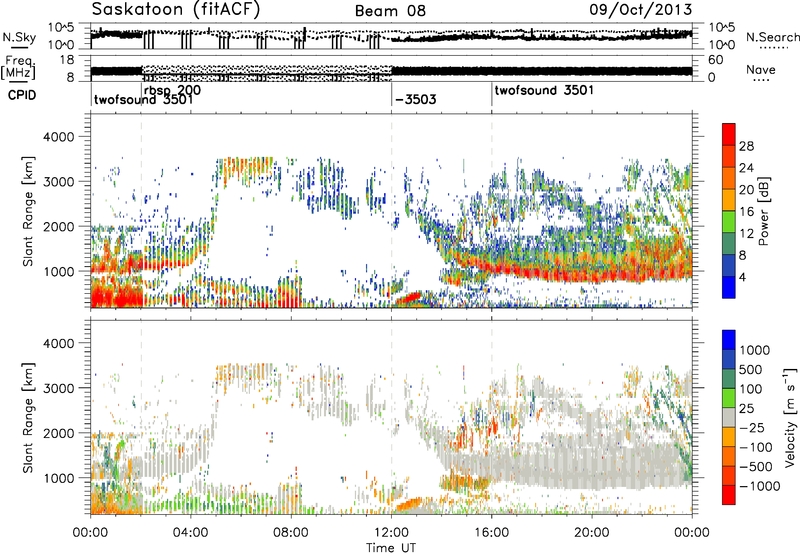Select Power colorbar segment below 4

click(x=729, y=288)
